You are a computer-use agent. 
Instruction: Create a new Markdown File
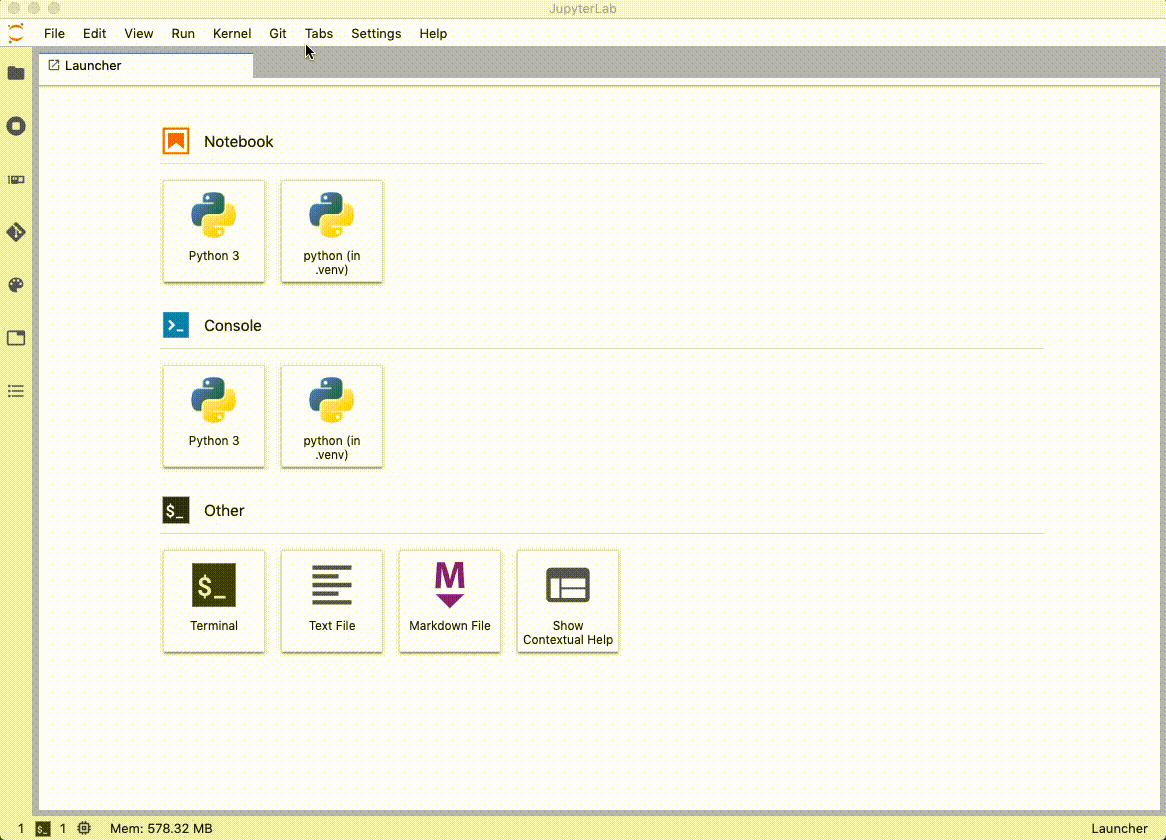click(450, 601)
